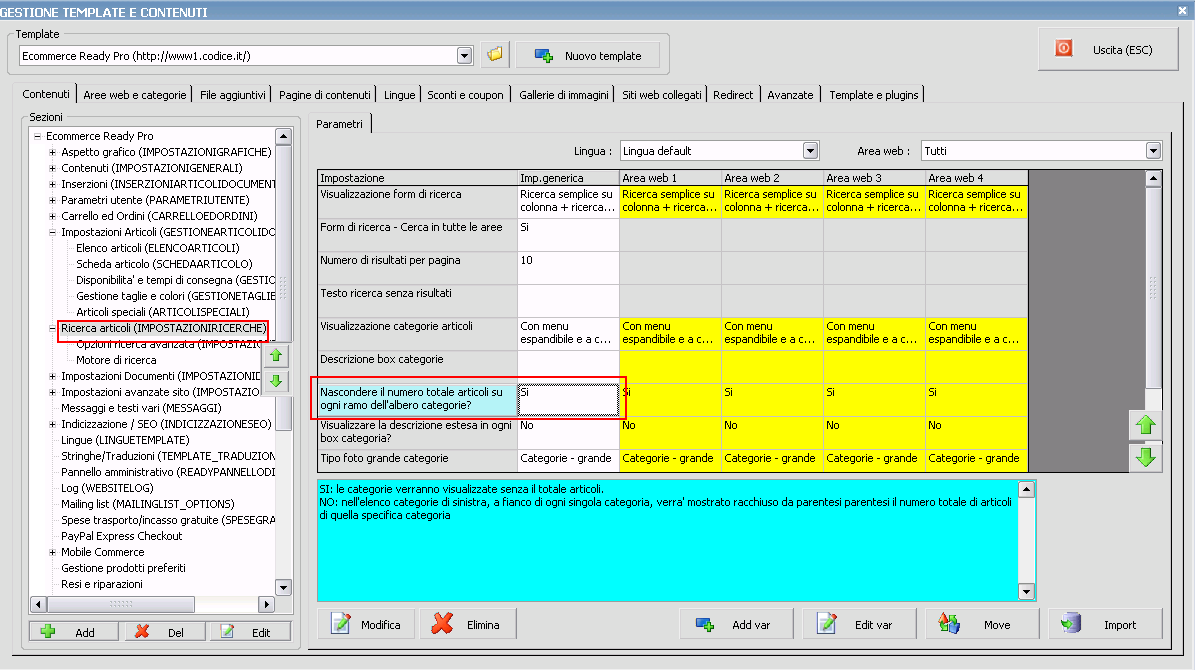The image size is (1195, 670).
Task: Open the Template selection dropdown
Action: coord(464,56)
